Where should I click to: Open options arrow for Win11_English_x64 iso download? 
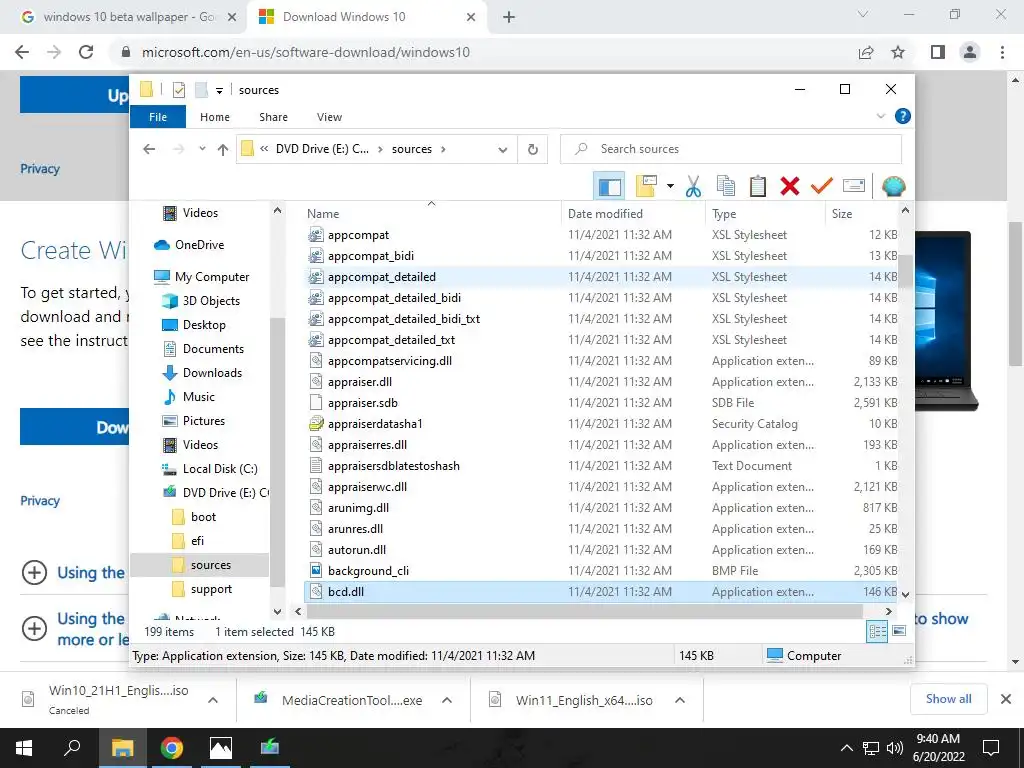coord(680,700)
